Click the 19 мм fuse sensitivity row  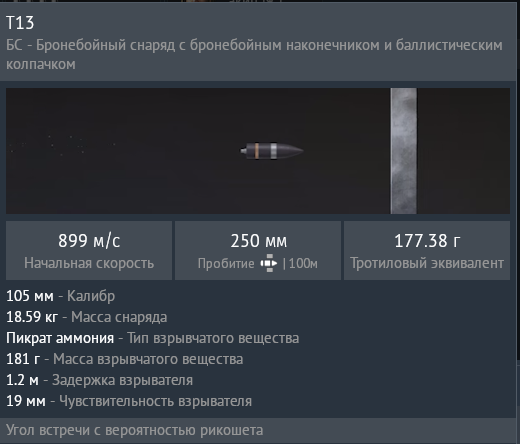click(x=129, y=401)
